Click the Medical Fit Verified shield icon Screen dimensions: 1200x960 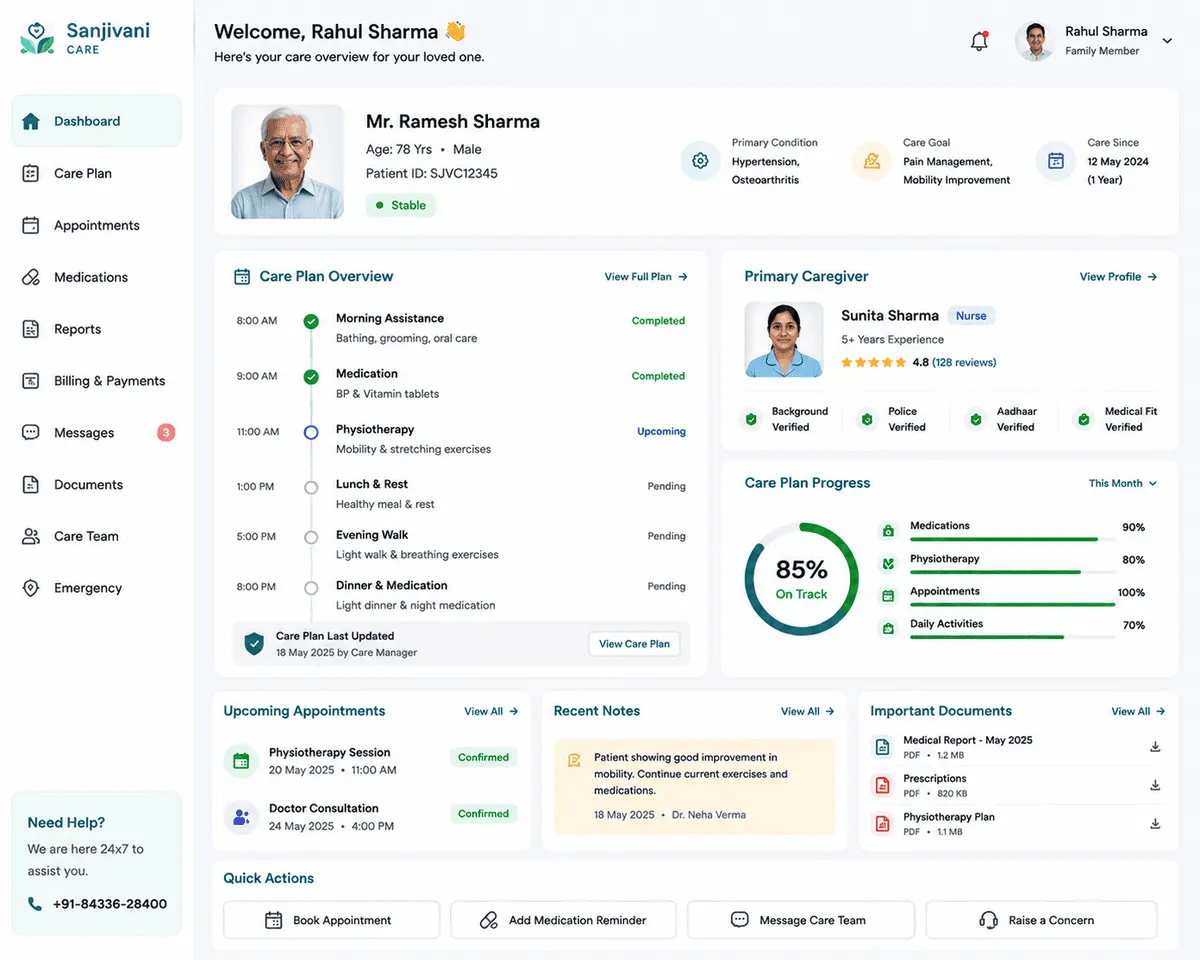coord(1084,420)
